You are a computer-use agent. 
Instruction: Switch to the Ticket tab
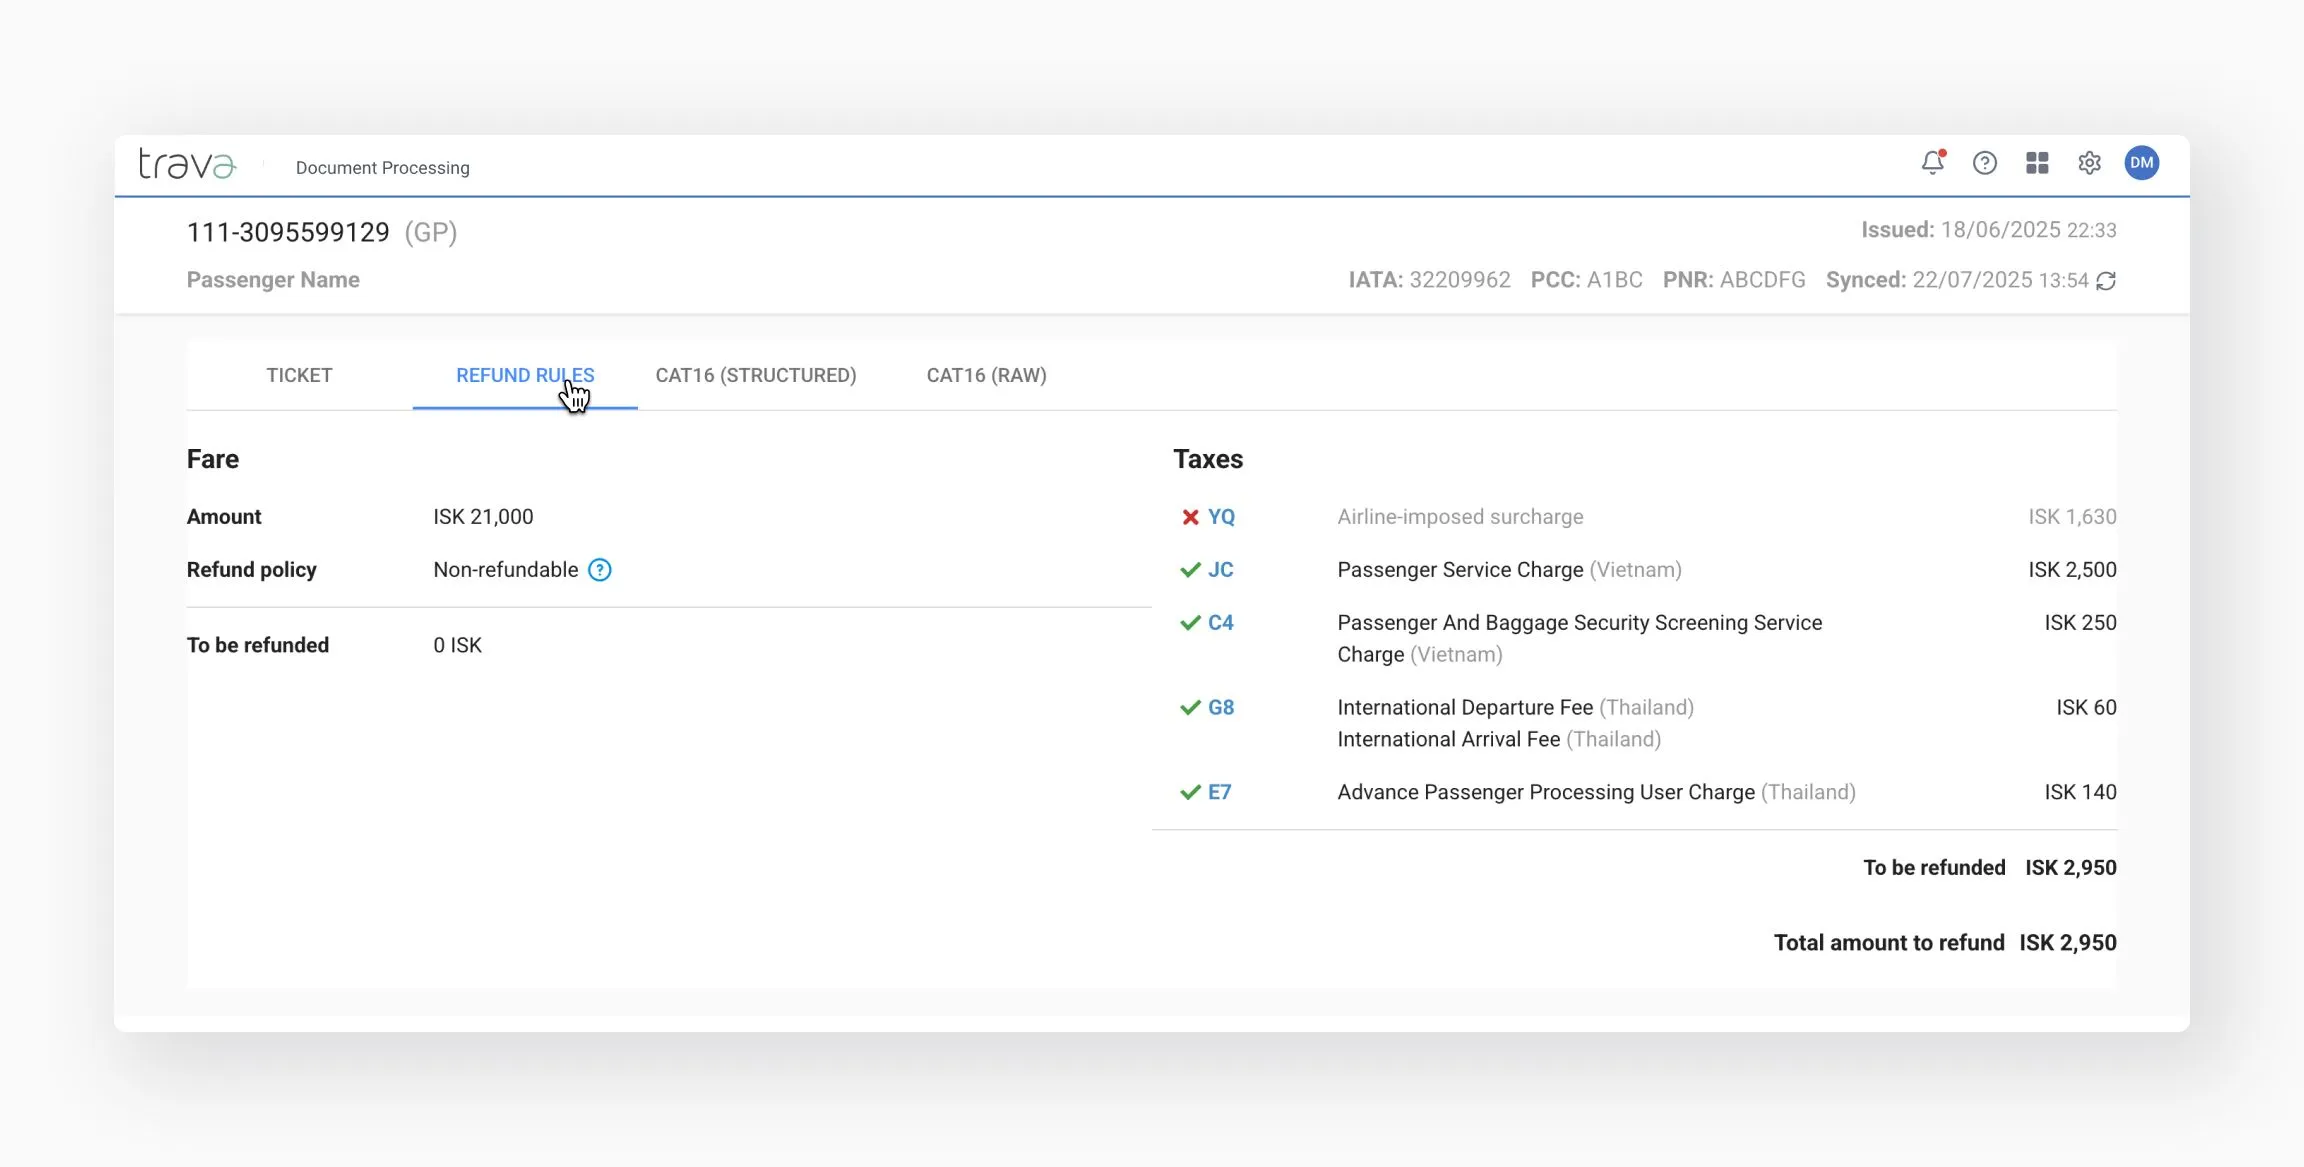click(x=299, y=375)
